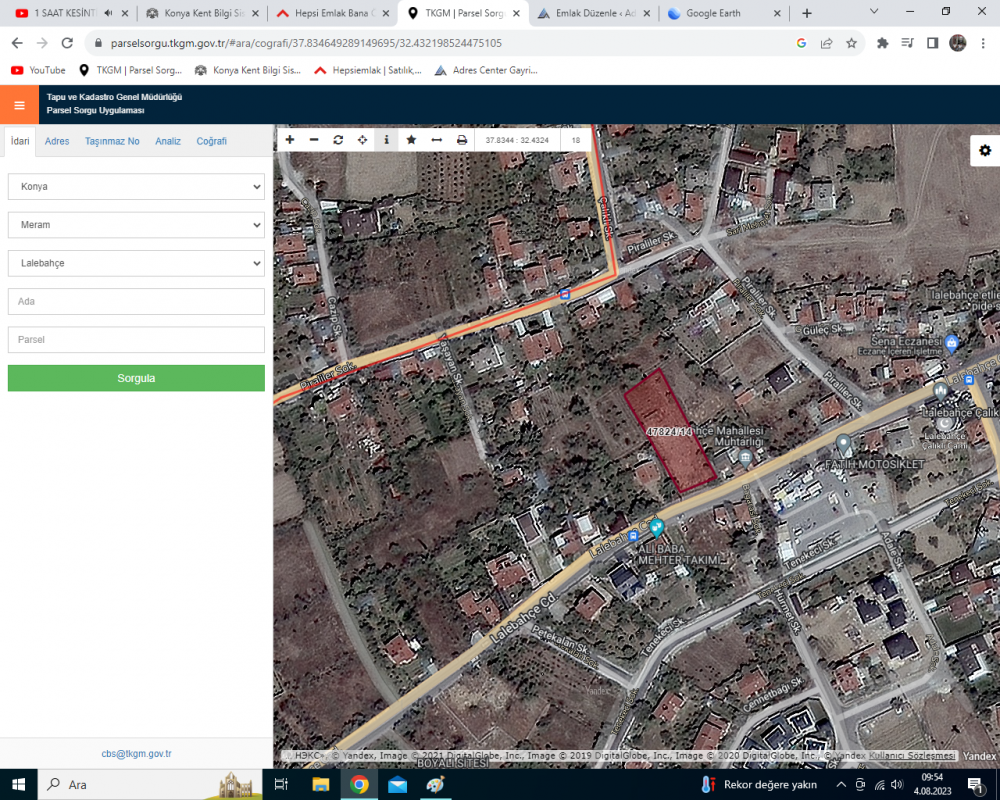Open Mail app from taskbar
Screen dimensions: 1000x800
(x=397, y=785)
